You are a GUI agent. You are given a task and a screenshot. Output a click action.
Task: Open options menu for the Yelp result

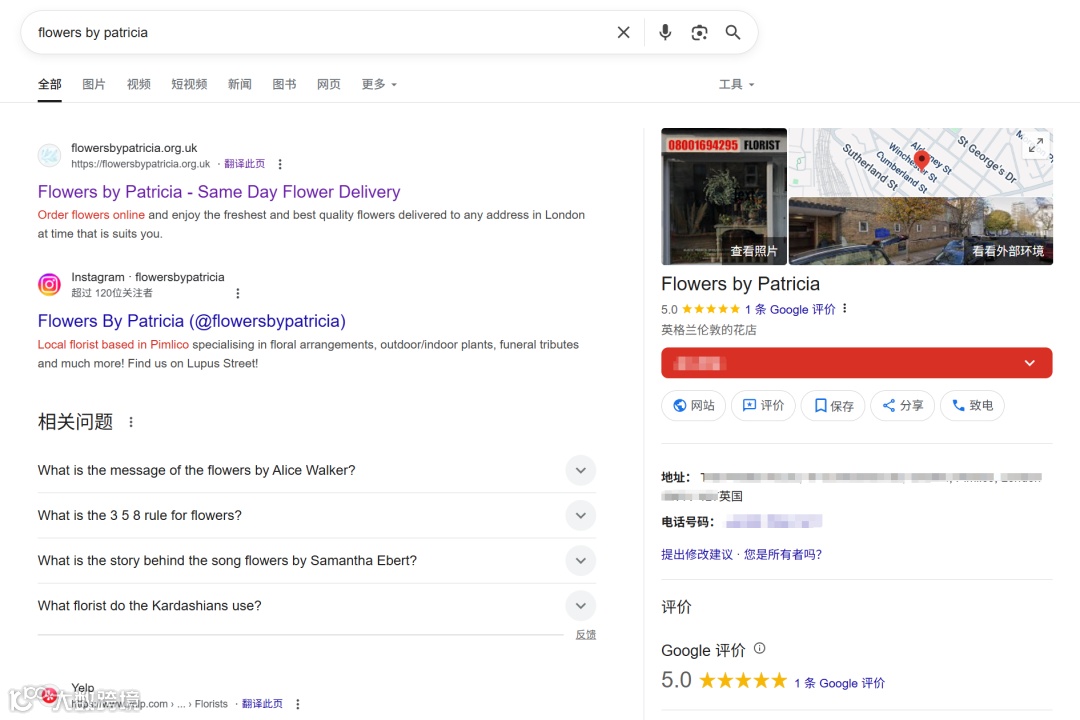[298, 704]
